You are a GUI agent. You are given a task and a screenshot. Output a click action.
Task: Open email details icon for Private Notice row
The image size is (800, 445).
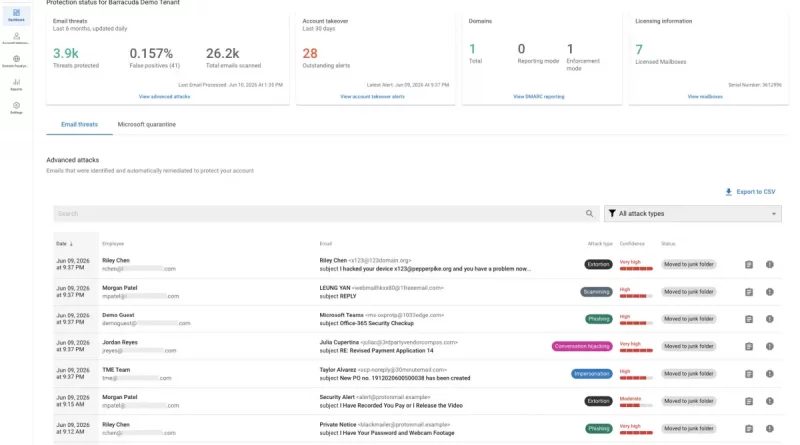pos(748,429)
